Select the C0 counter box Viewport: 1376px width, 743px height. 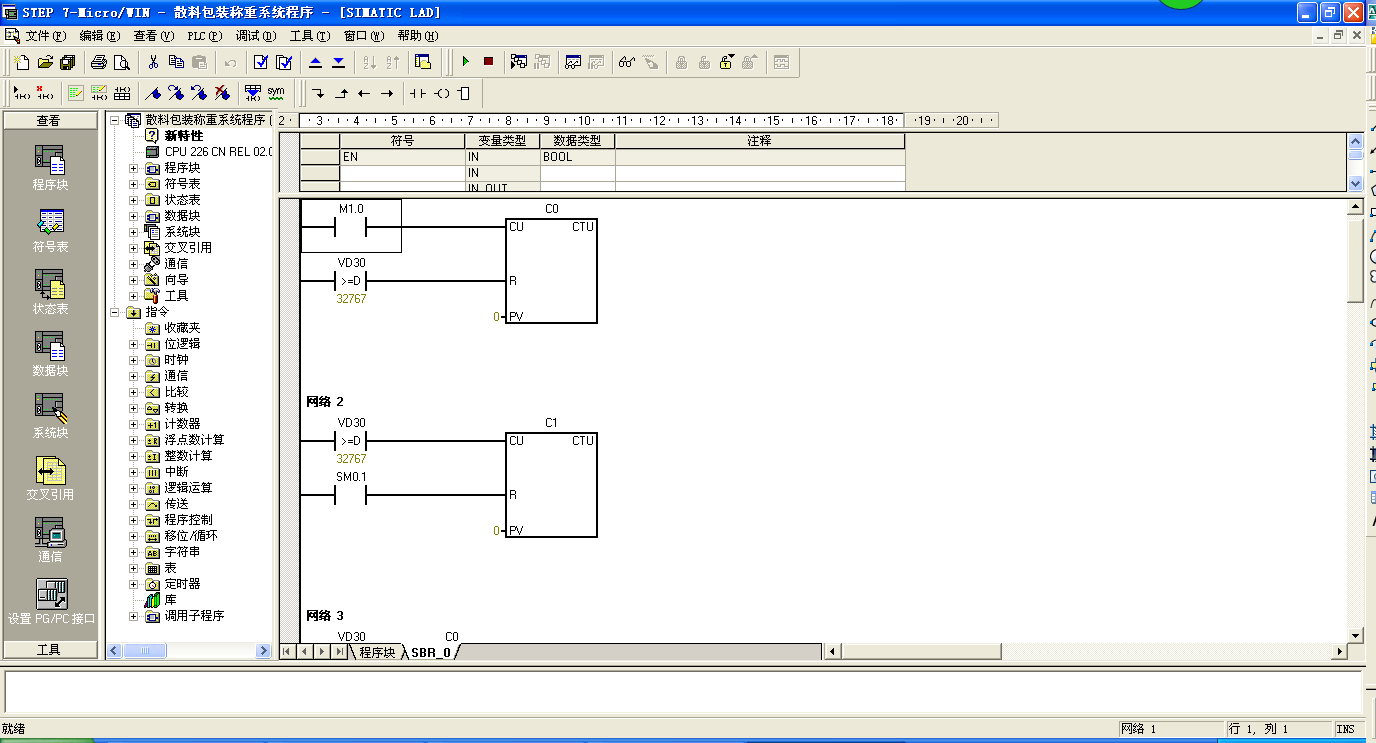552,271
